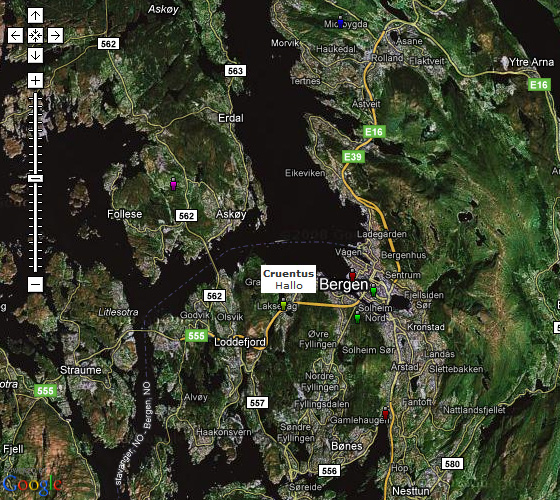Viewport: 560px width, 500px height.
Task: Click the Straume place label
Action: [81, 370]
